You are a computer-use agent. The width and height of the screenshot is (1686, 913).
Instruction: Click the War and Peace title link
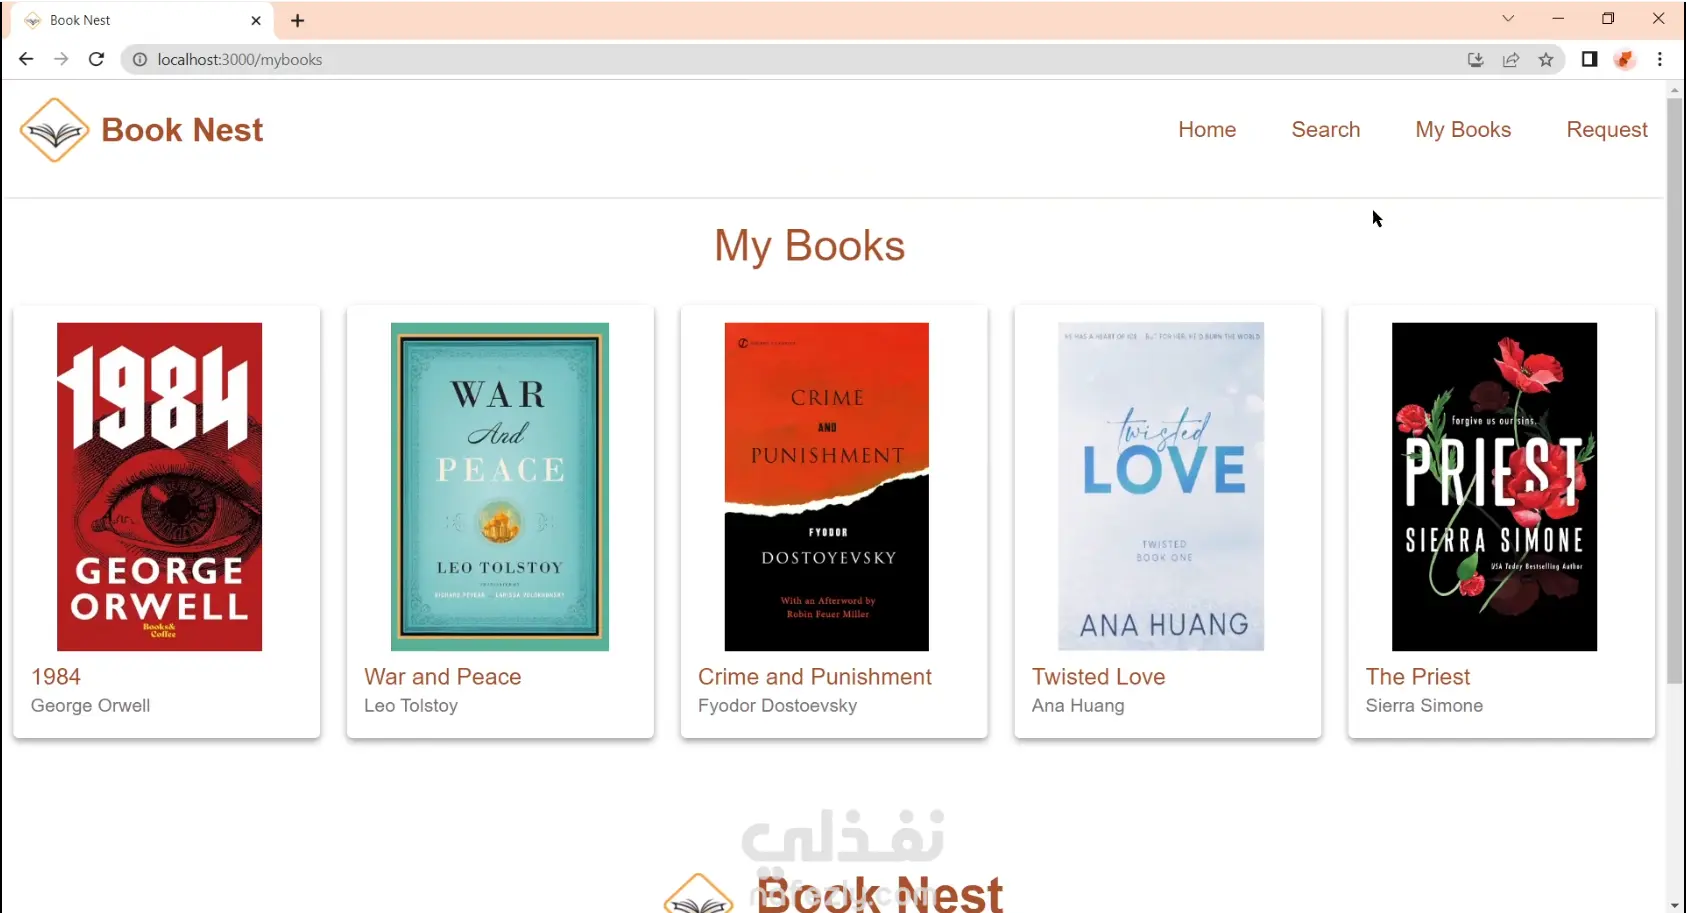(x=442, y=676)
